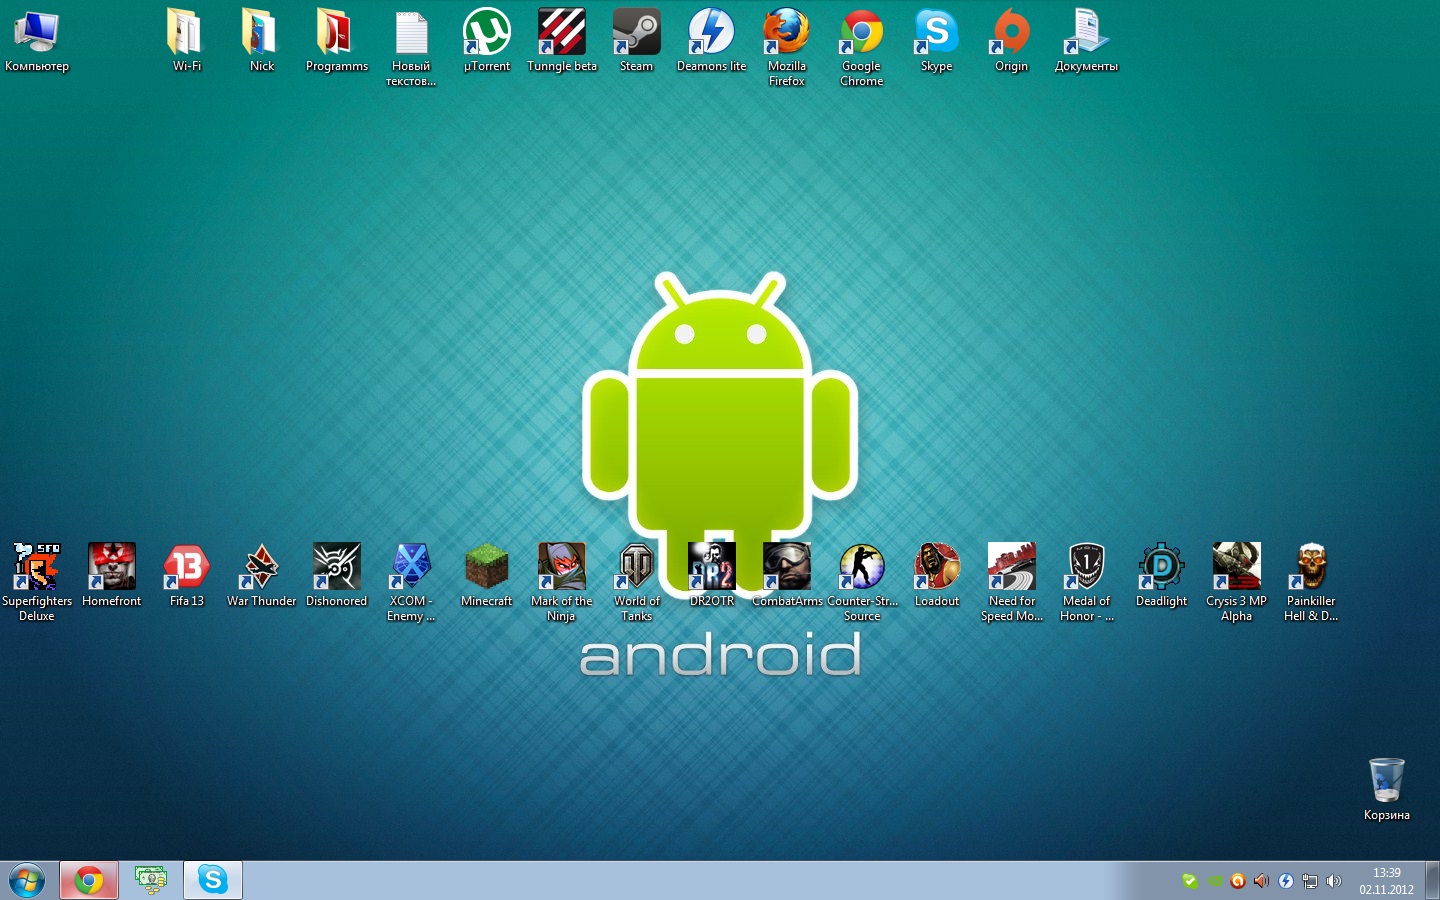Select the Painkiller Hell & D... shortcut
The image size is (1440, 900).
[x=1311, y=583]
